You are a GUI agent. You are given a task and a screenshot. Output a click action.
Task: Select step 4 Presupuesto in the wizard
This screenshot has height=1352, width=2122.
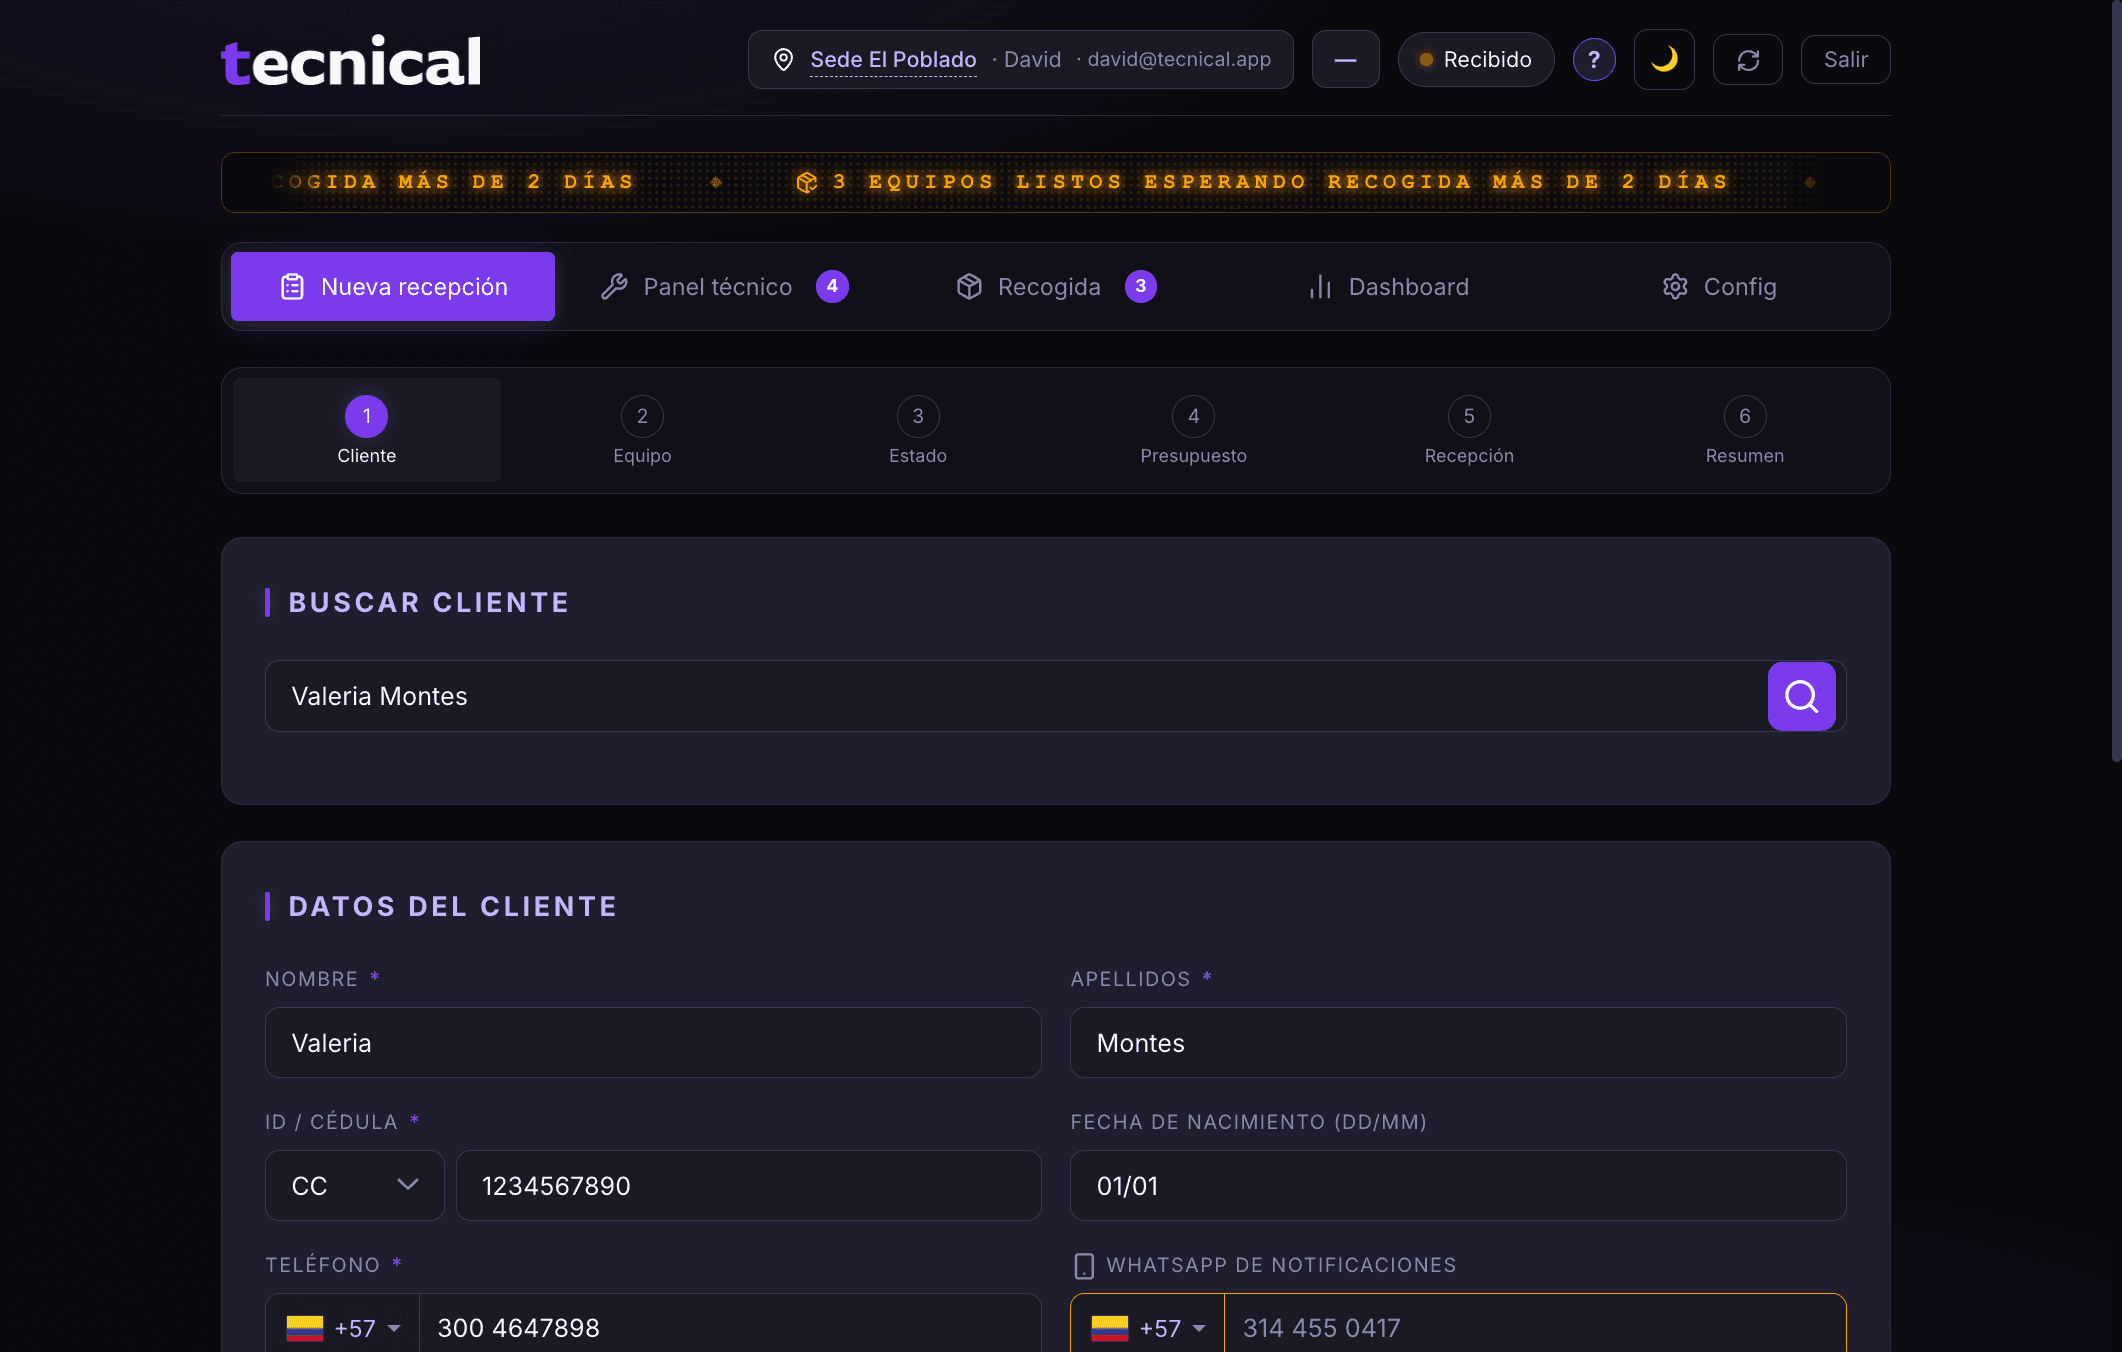tap(1193, 430)
